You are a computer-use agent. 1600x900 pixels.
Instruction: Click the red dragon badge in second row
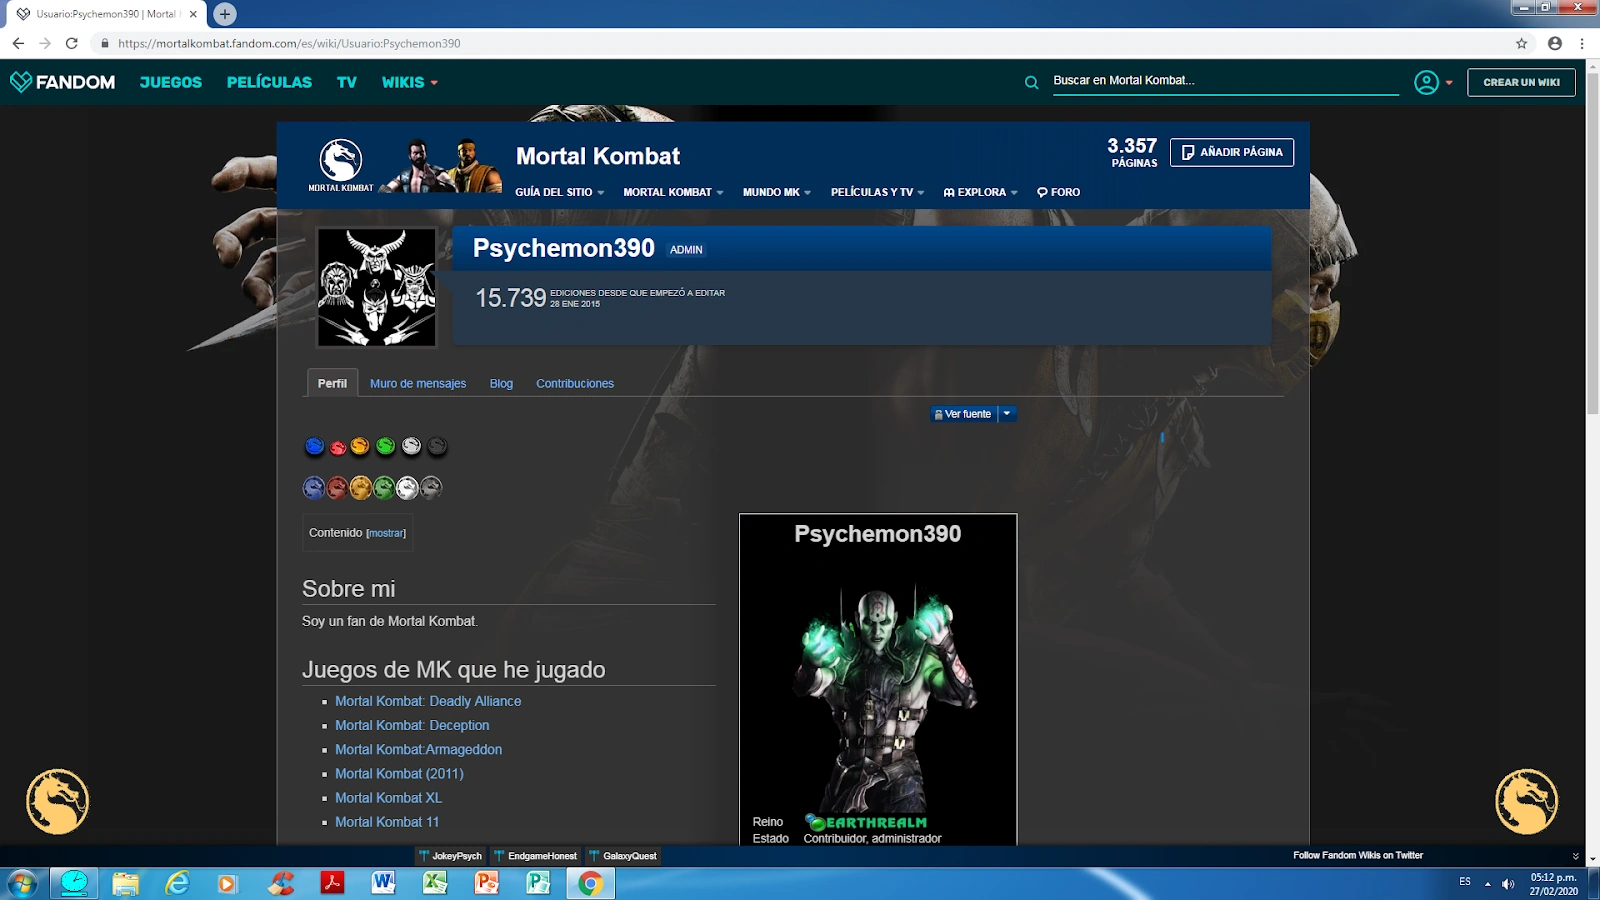[337, 488]
